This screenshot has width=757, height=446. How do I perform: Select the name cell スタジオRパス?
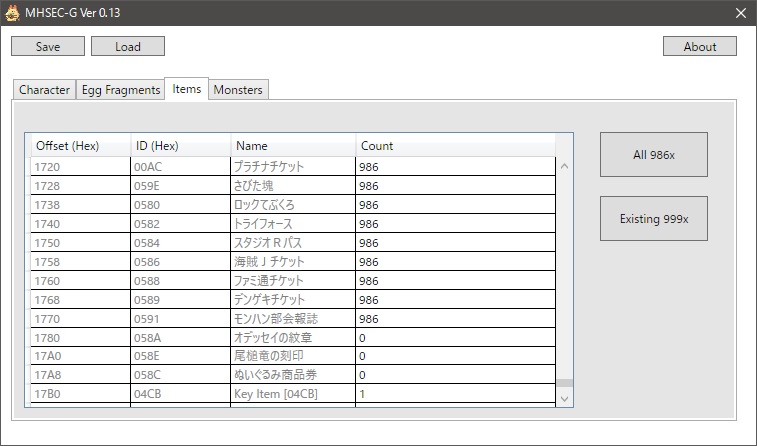[x=293, y=242]
